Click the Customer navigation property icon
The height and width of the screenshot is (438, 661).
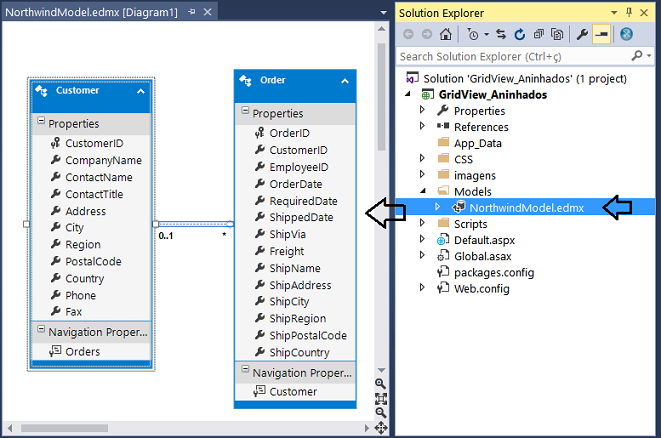(x=259, y=391)
